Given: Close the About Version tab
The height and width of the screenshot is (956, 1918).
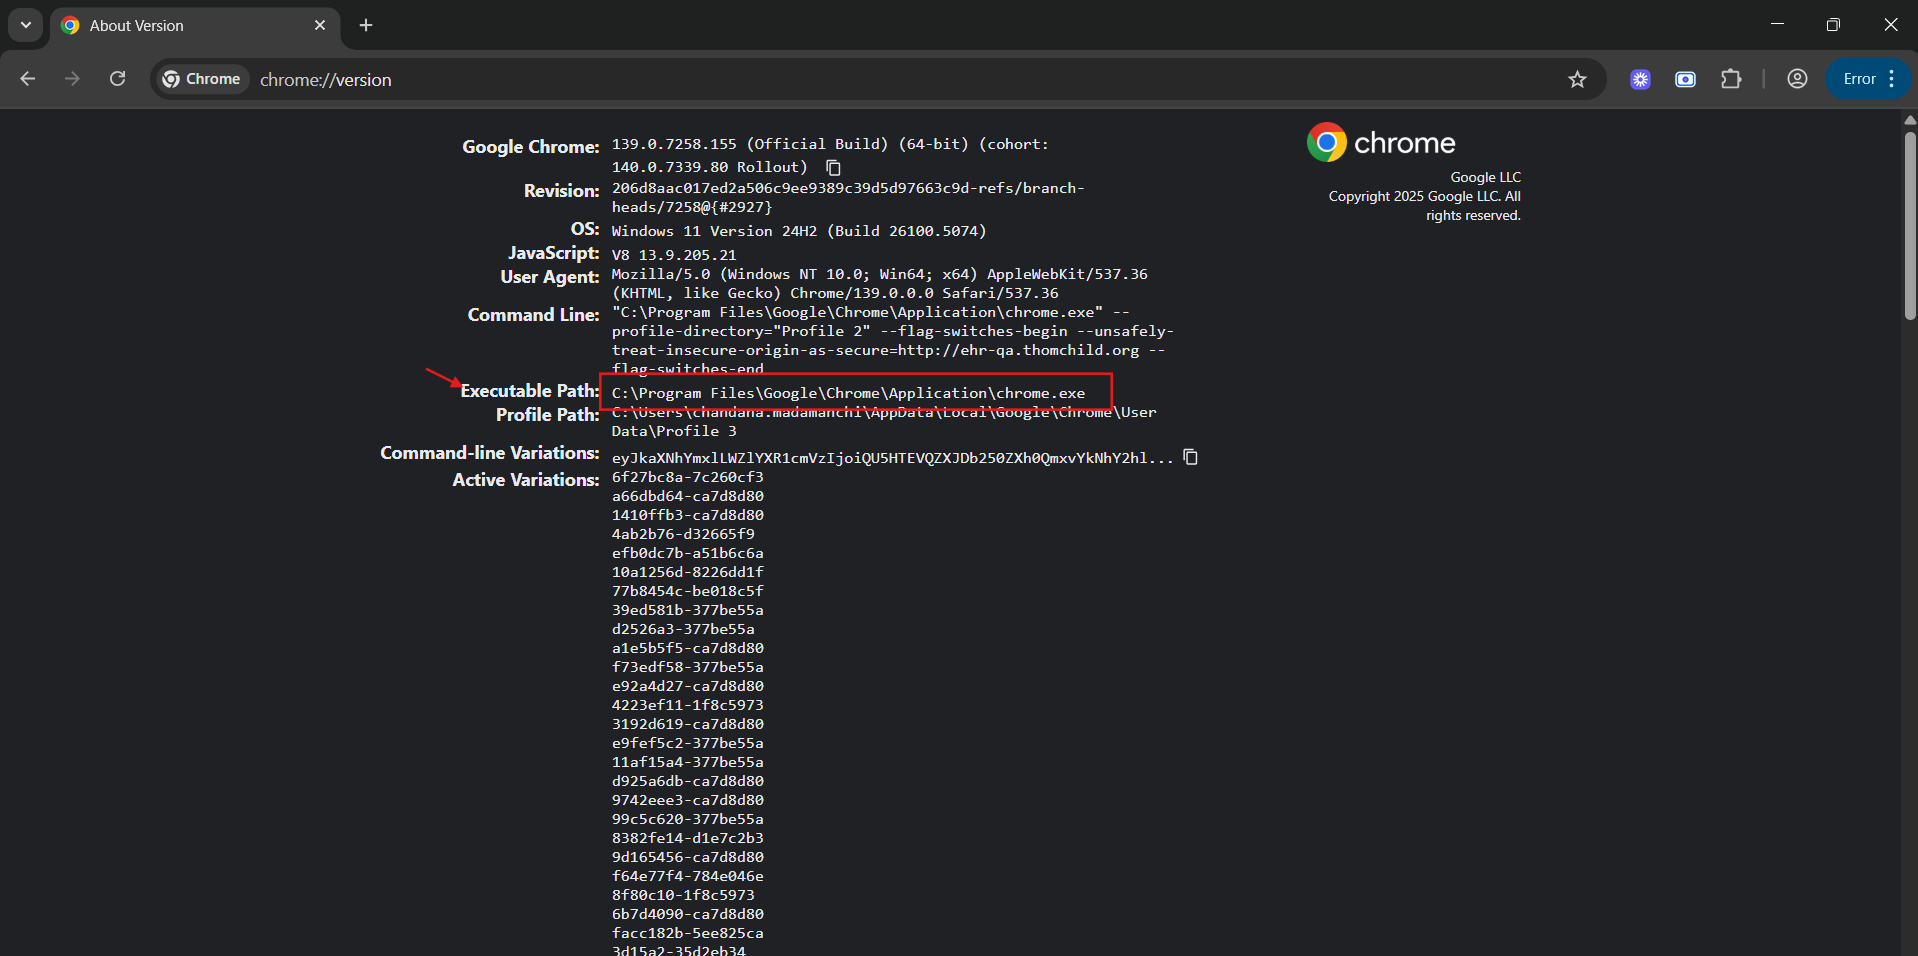Looking at the screenshot, I should [320, 25].
